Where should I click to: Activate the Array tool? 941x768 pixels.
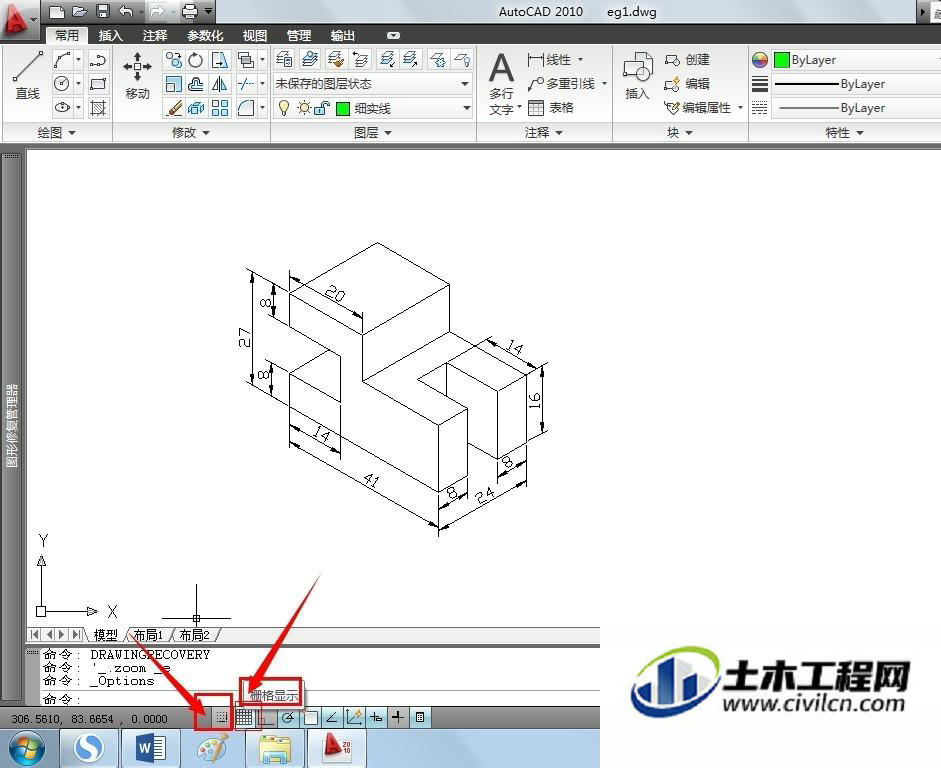click(x=220, y=108)
